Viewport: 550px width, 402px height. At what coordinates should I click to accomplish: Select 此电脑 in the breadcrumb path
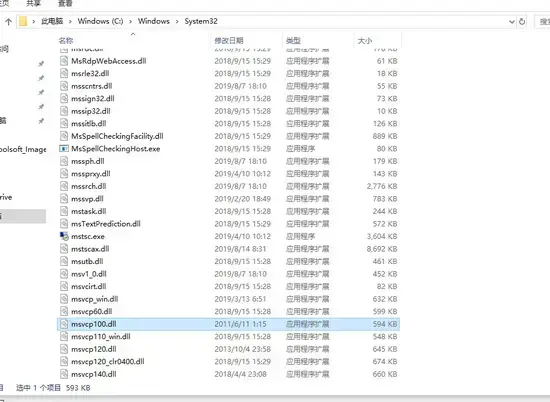point(52,21)
